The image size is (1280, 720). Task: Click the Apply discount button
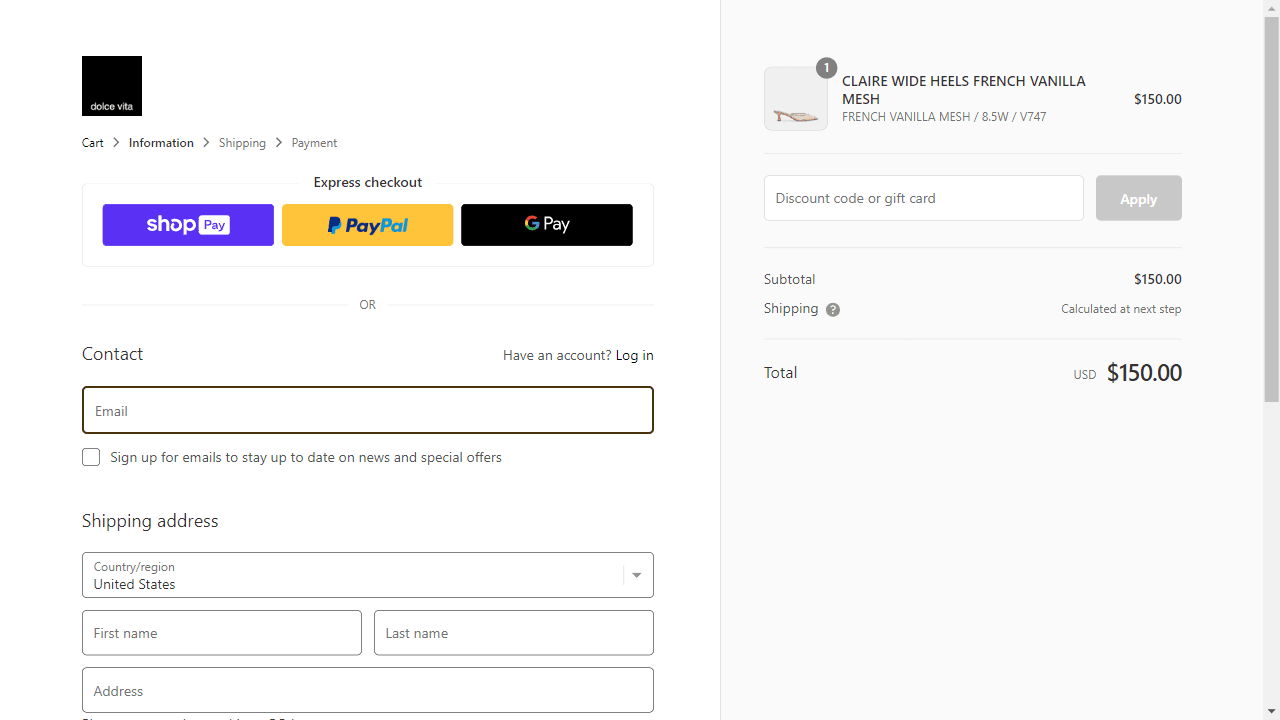pos(1139,198)
